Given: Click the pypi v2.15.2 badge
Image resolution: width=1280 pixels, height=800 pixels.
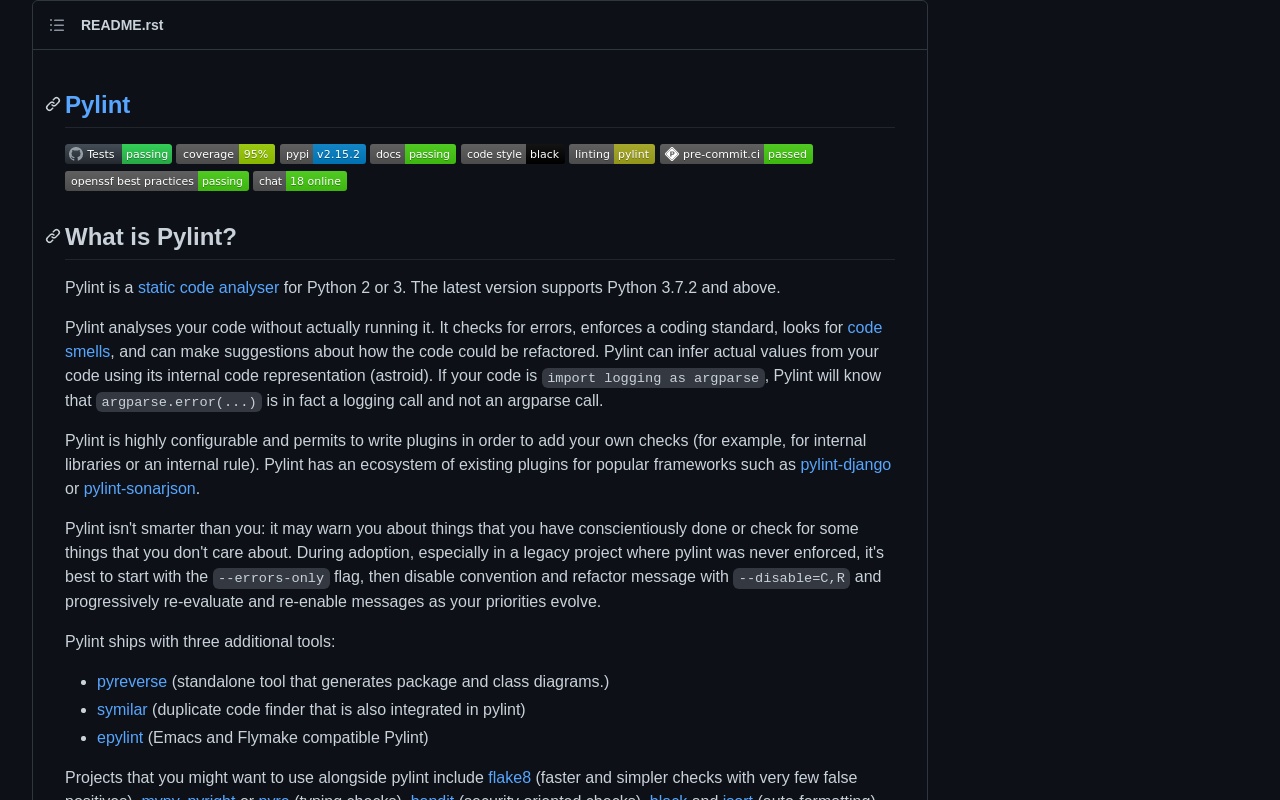Looking at the screenshot, I should coord(322,154).
